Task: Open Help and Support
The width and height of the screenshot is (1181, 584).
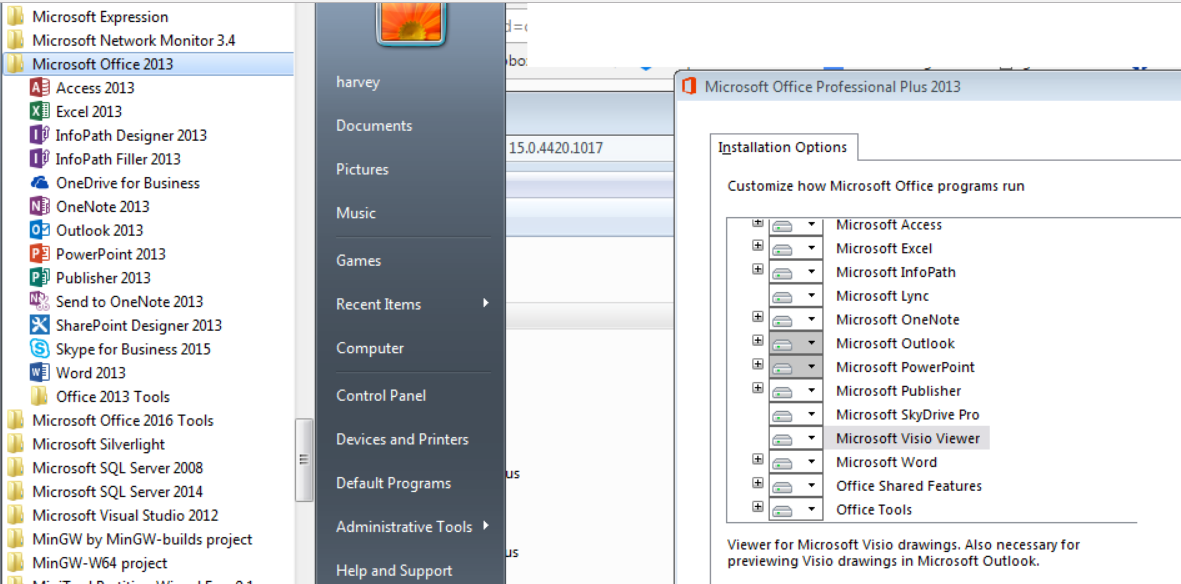Action: click(394, 570)
